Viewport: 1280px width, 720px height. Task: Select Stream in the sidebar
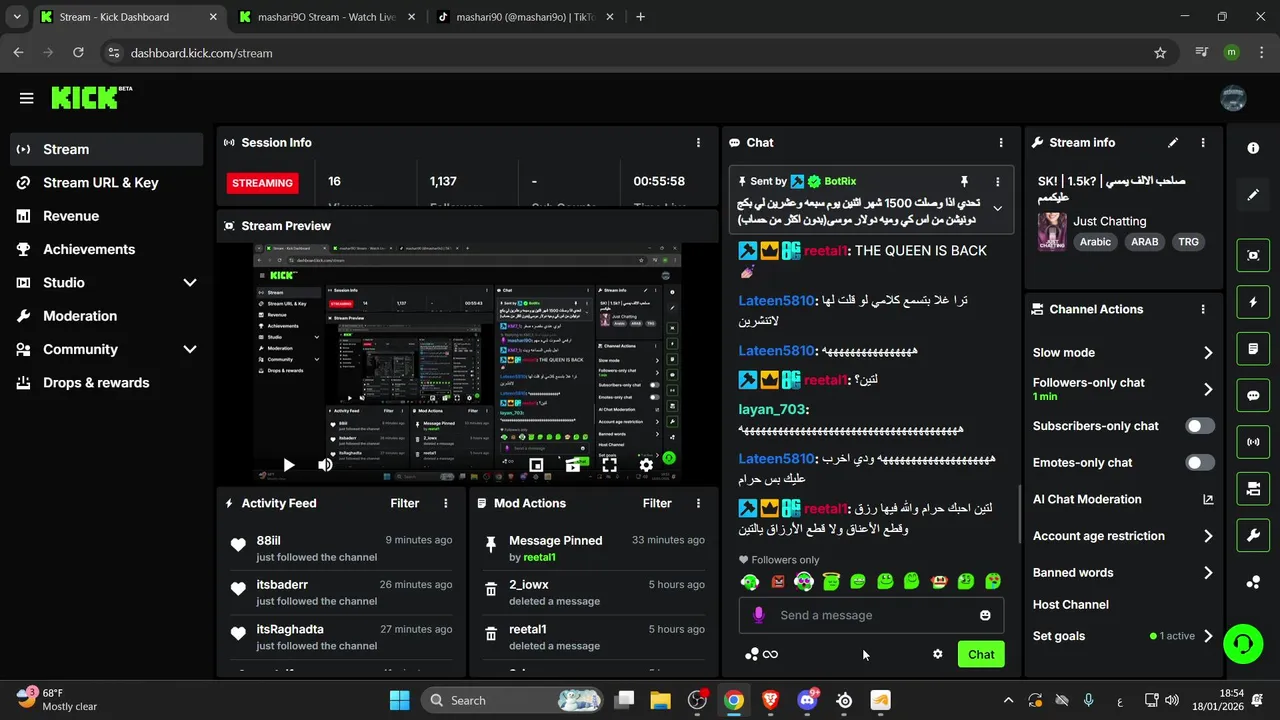pyautogui.click(x=107, y=149)
